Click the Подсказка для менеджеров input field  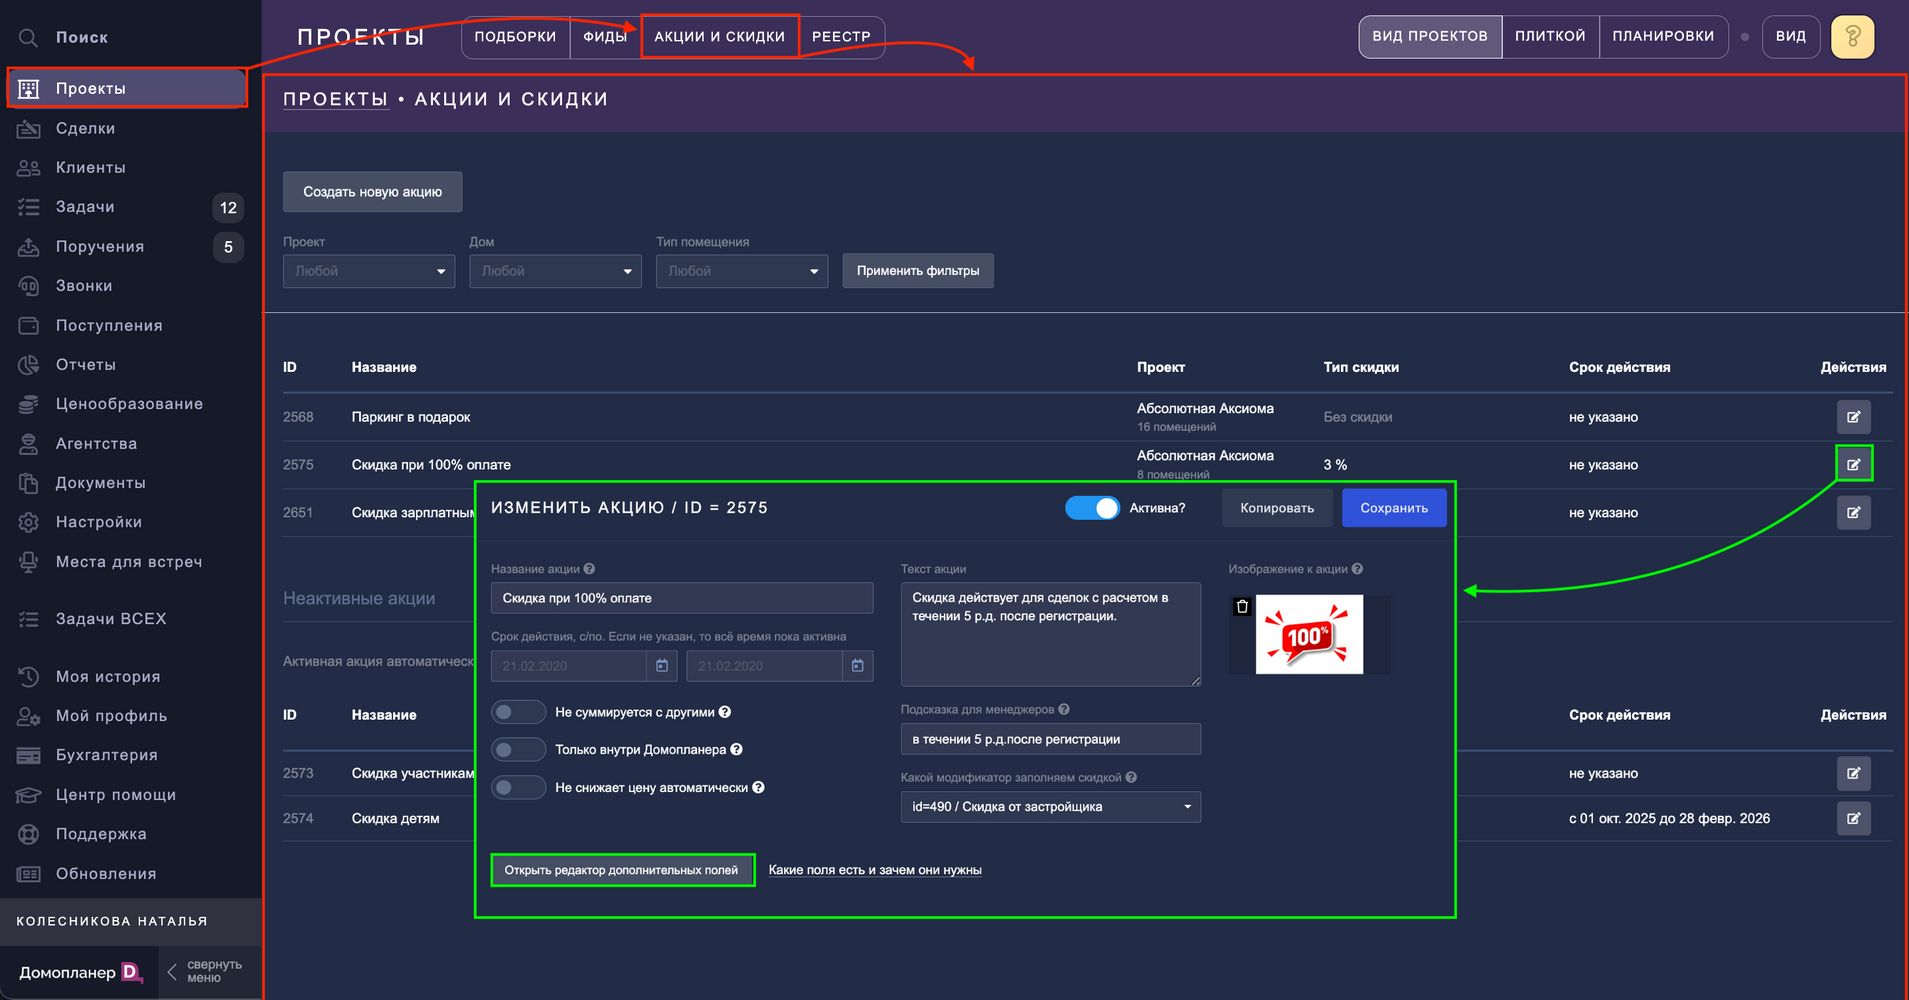pyautogui.click(x=1050, y=739)
